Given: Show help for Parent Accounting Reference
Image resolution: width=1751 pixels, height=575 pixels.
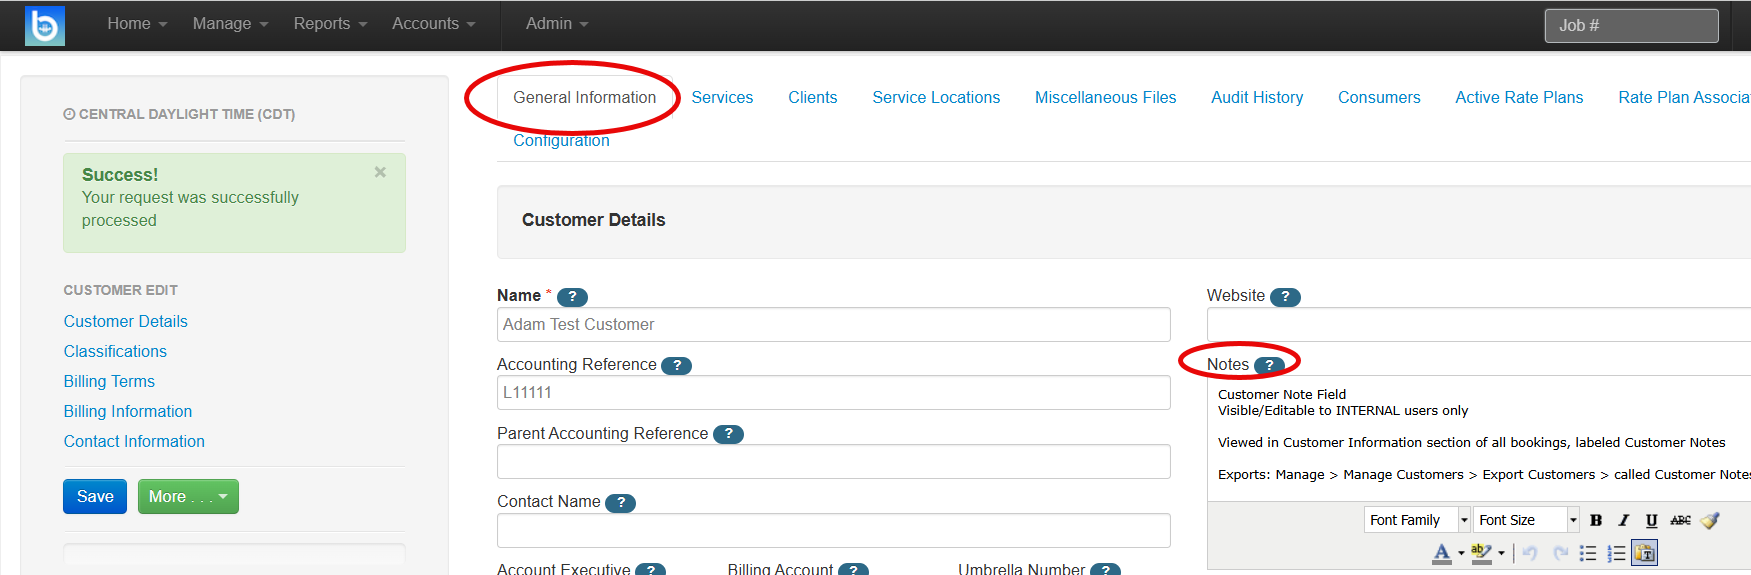Looking at the screenshot, I should [x=728, y=434].
